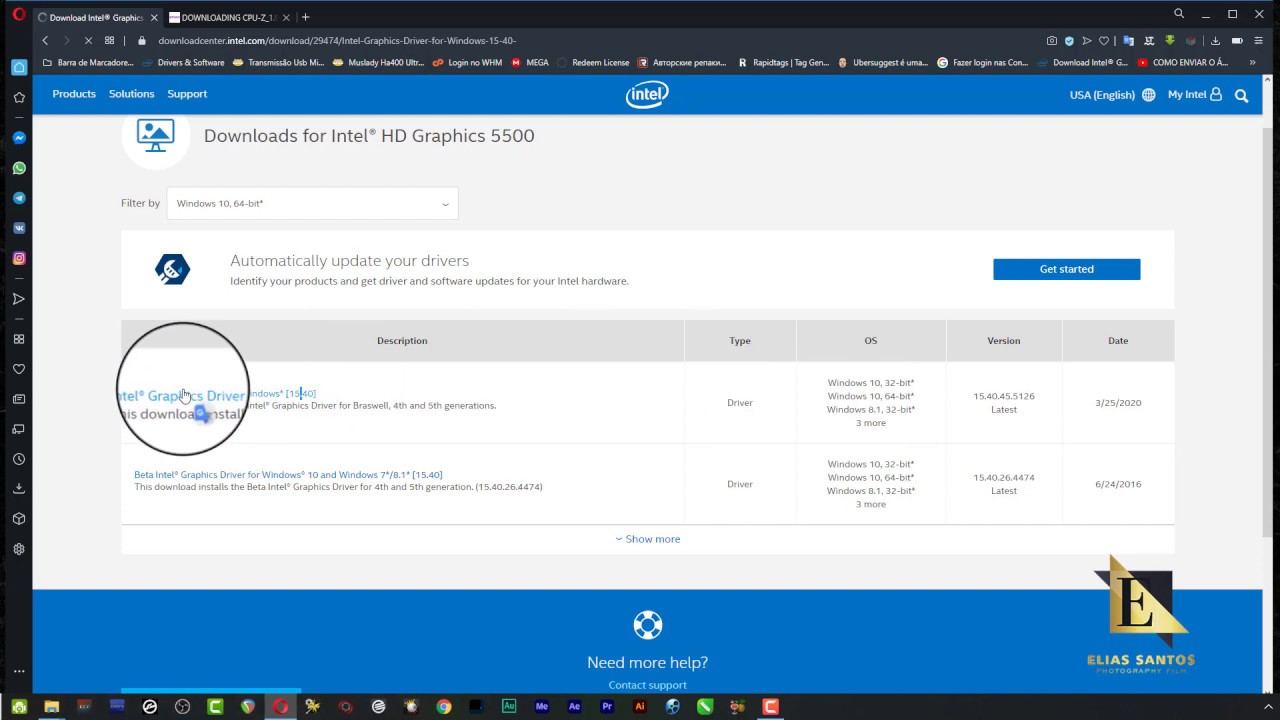Open Solutions menu
Image resolution: width=1280 pixels, height=720 pixels.
click(x=131, y=94)
